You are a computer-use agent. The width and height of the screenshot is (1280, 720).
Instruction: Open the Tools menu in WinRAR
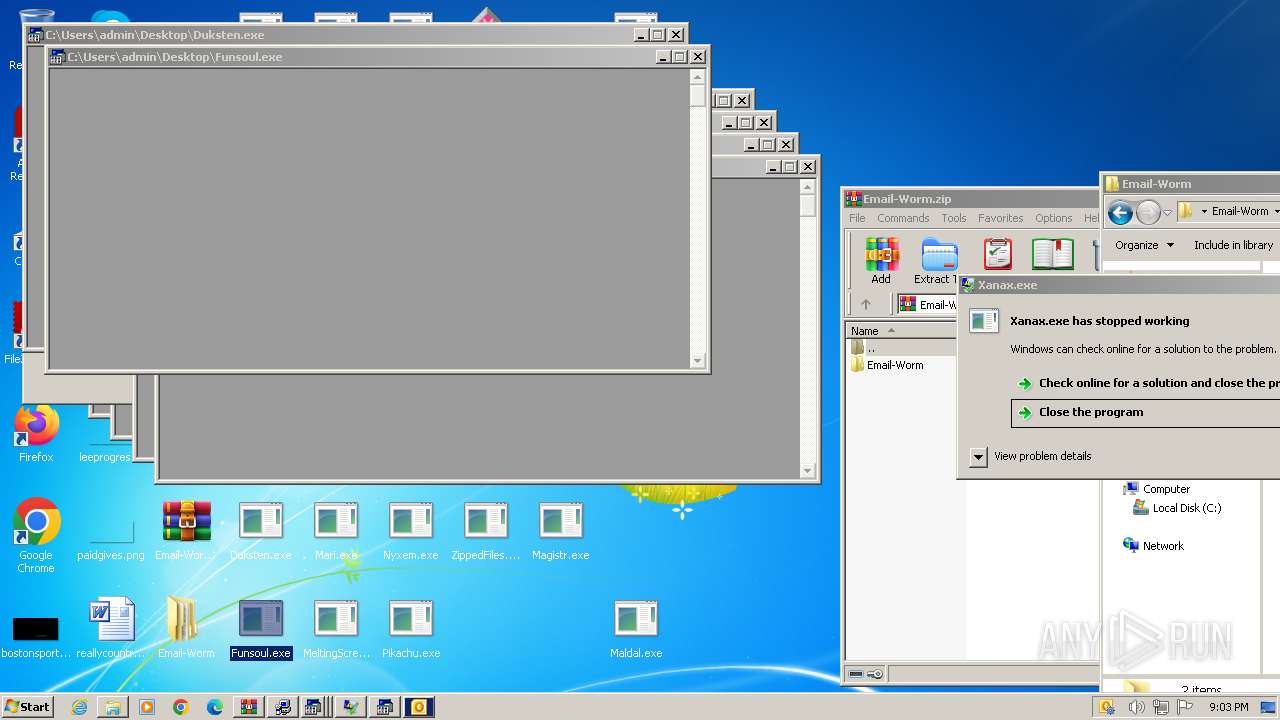[954, 218]
